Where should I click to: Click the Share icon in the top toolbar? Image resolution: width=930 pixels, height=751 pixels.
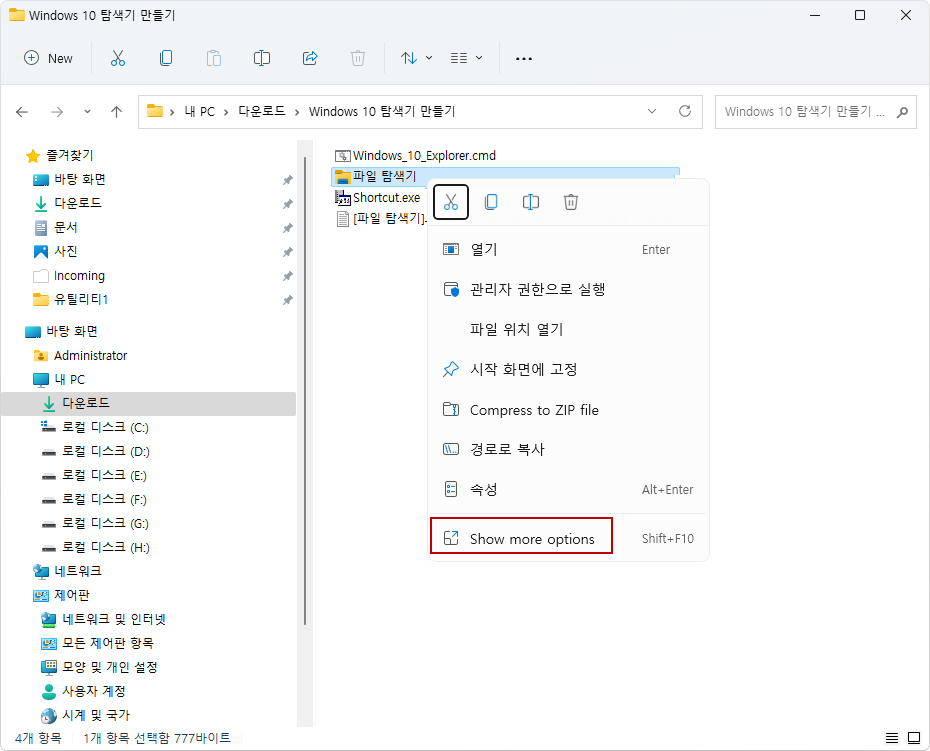tap(310, 58)
